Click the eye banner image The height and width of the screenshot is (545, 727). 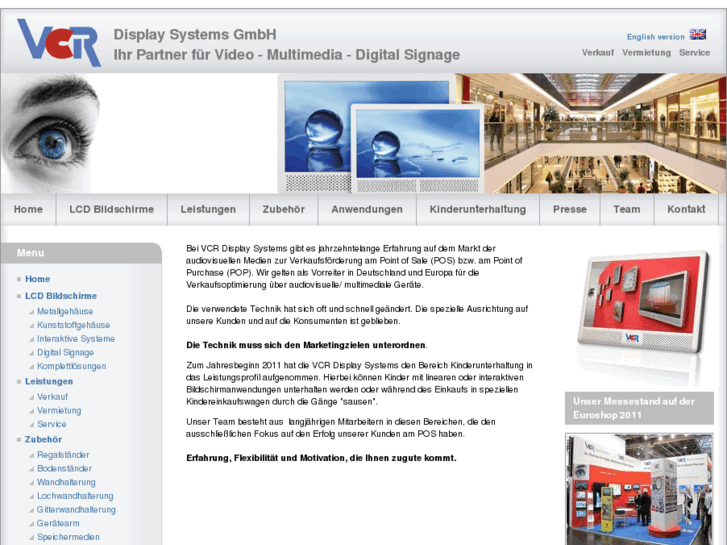51,133
